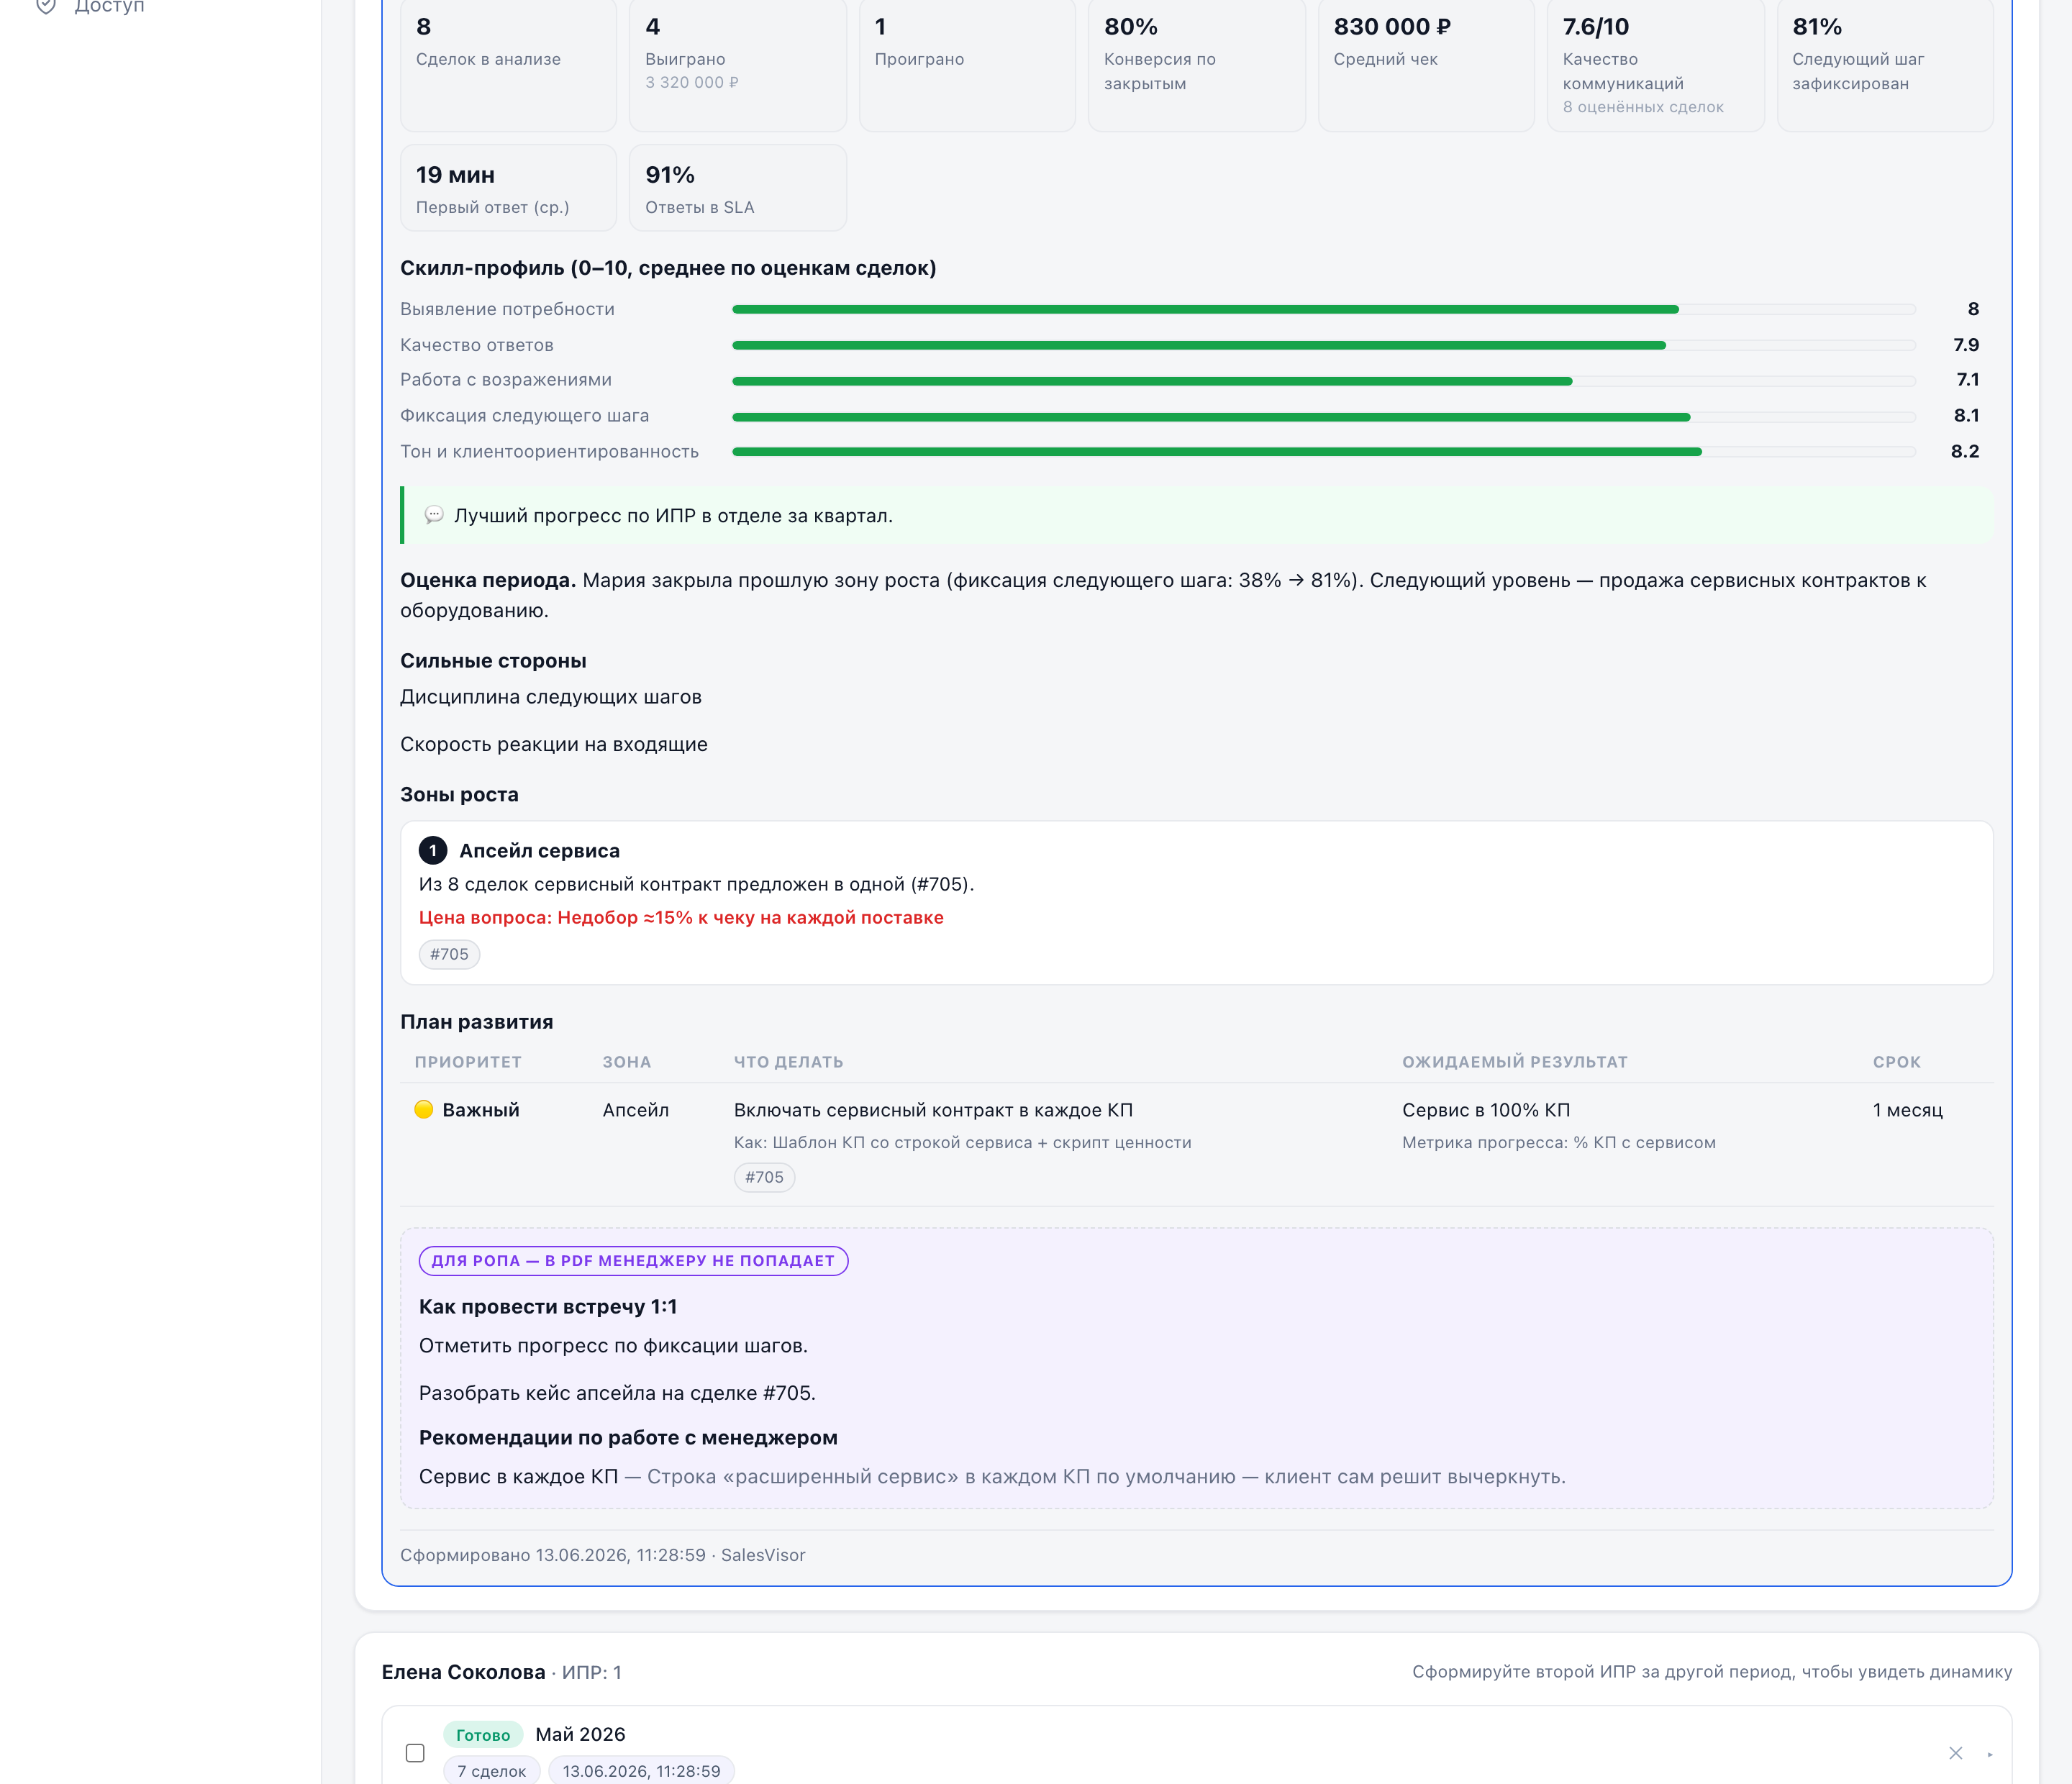Click the 'Сервис в 100% КП' result cell
Screen dimensions: 2072x1784
tap(1486, 1110)
